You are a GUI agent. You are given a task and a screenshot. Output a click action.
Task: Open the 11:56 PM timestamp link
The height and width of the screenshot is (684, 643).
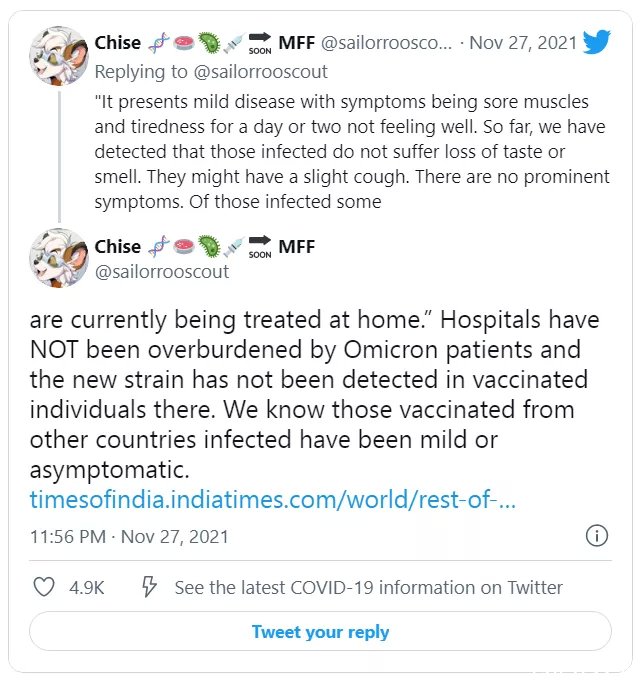129,537
